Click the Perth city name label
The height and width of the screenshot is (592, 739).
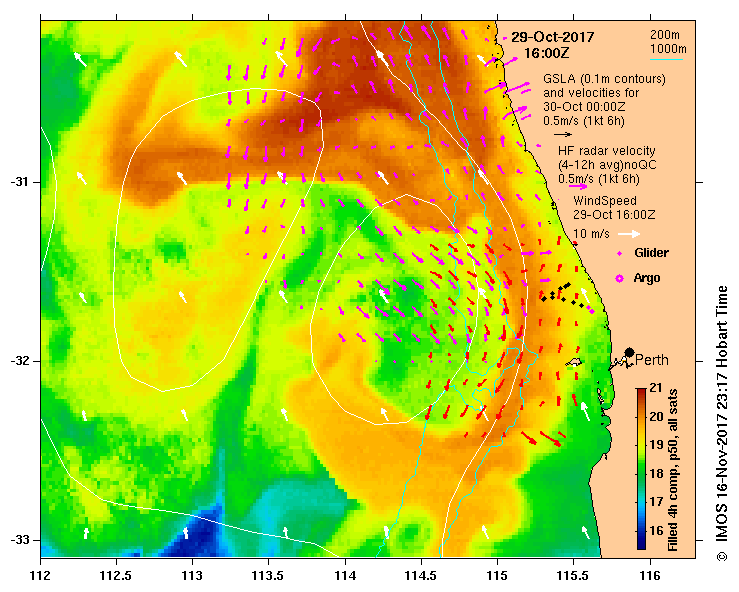coord(652,360)
